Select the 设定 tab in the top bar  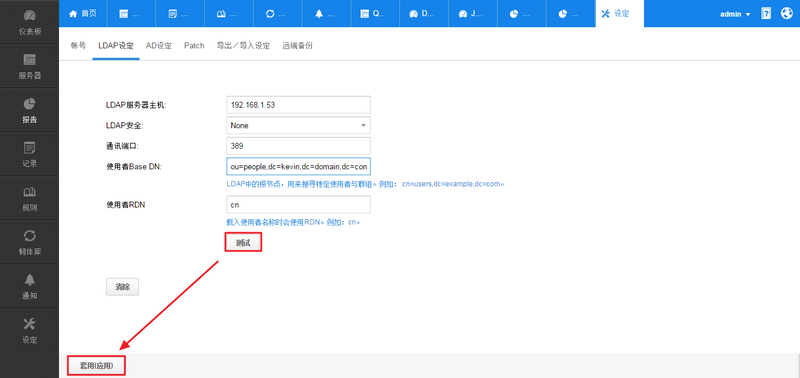coord(619,14)
